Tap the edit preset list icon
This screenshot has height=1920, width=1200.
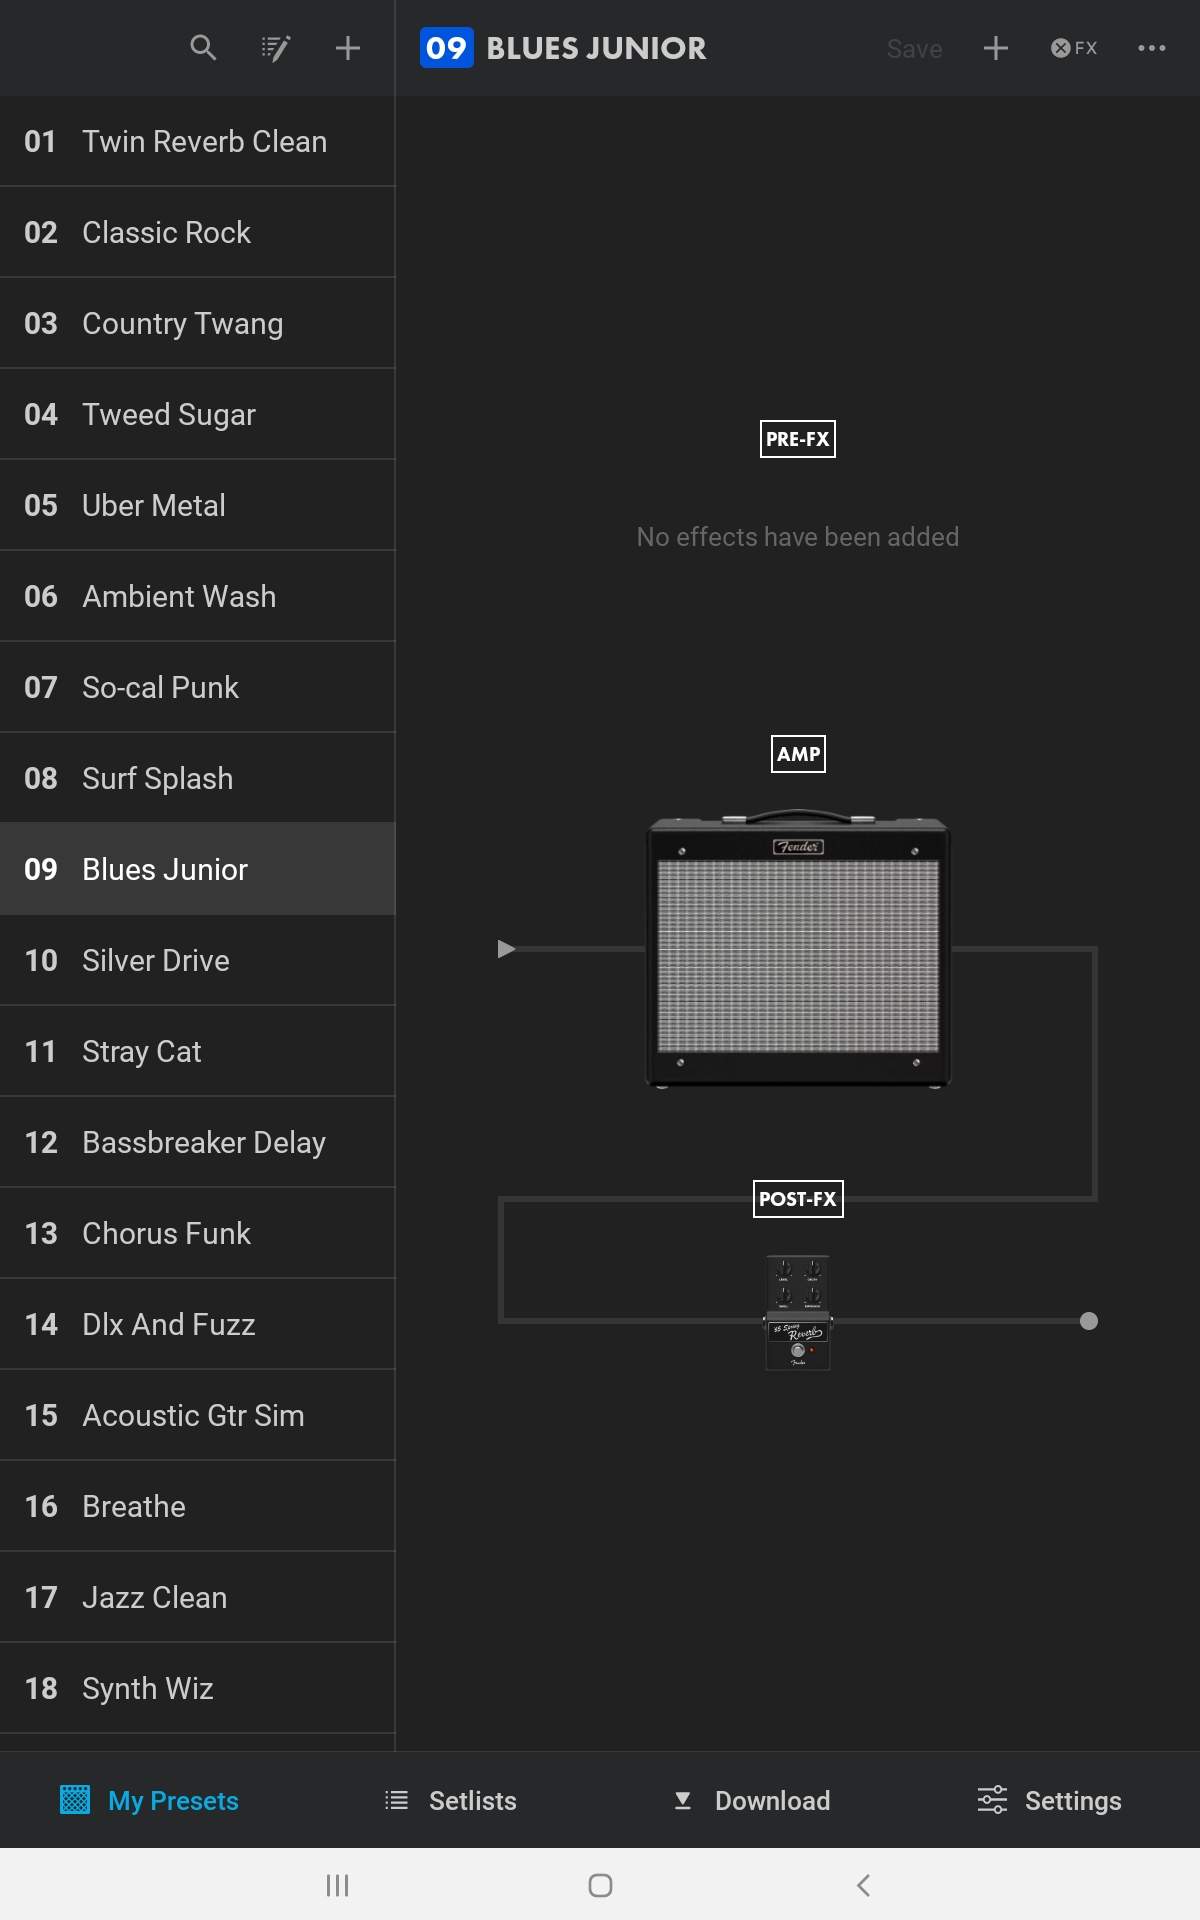(x=275, y=48)
